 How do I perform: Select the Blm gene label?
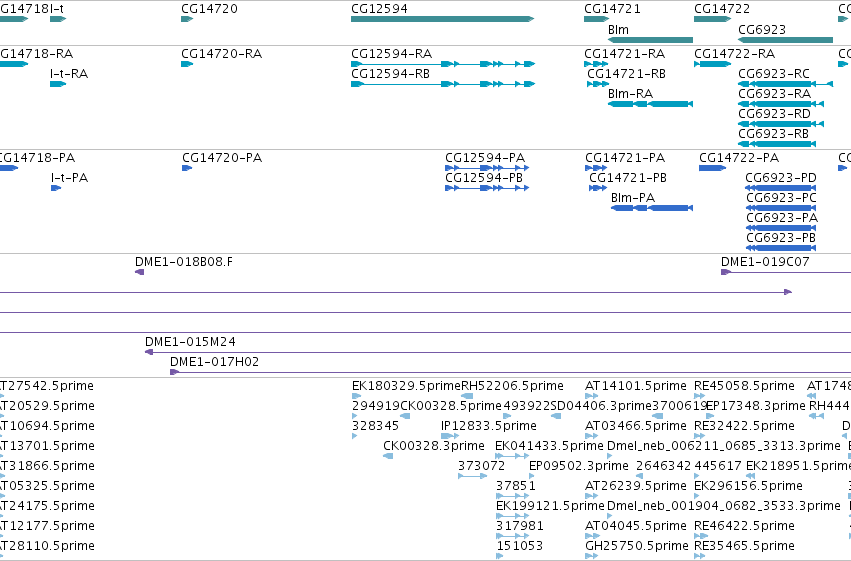pos(618,29)
